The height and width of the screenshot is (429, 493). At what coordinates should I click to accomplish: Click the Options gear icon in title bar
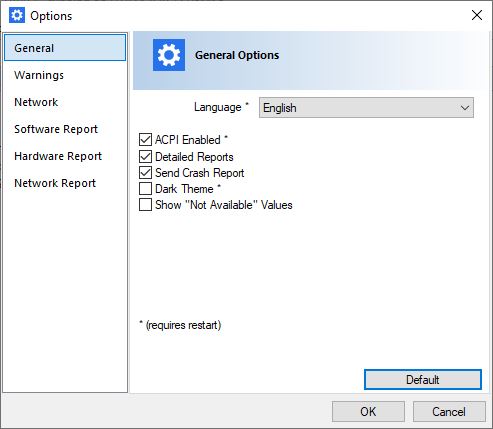pos(17,15)
